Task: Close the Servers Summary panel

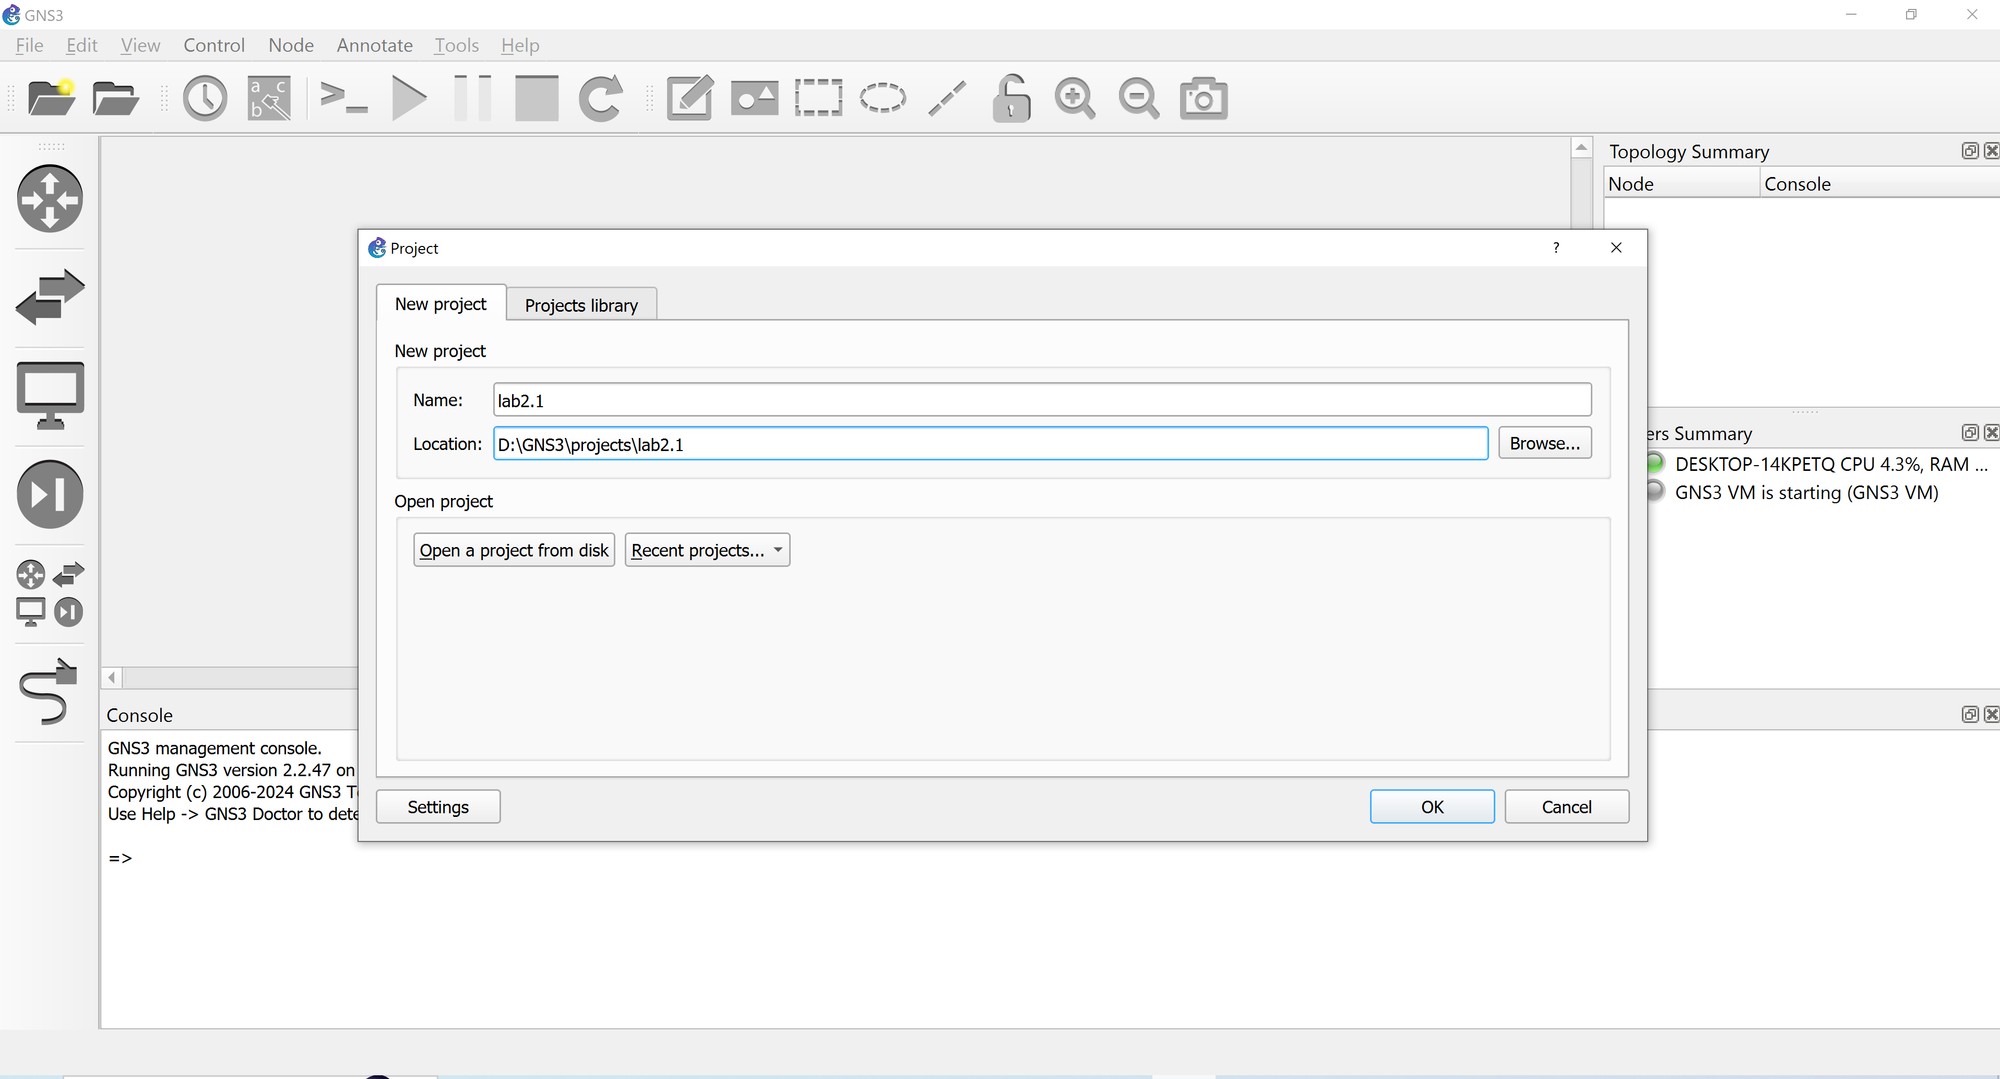Action: click(x=1991, y=433)
